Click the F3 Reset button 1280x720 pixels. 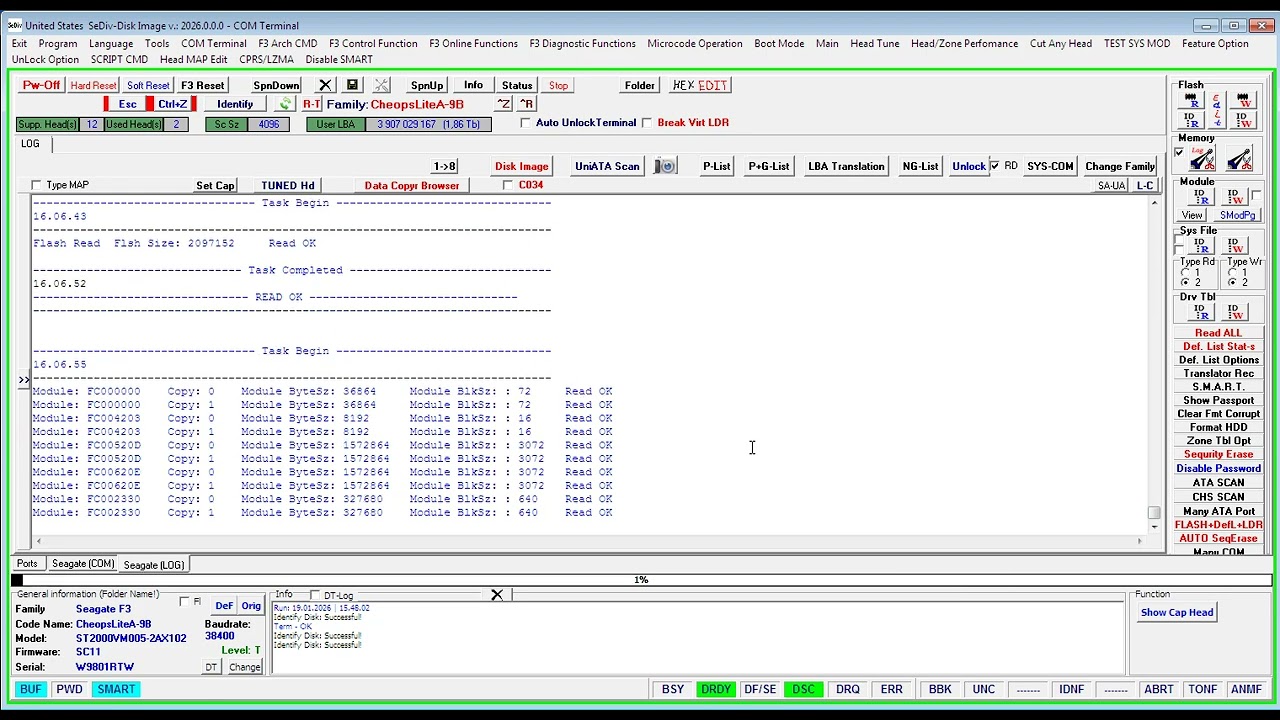(x=203, y=85)
